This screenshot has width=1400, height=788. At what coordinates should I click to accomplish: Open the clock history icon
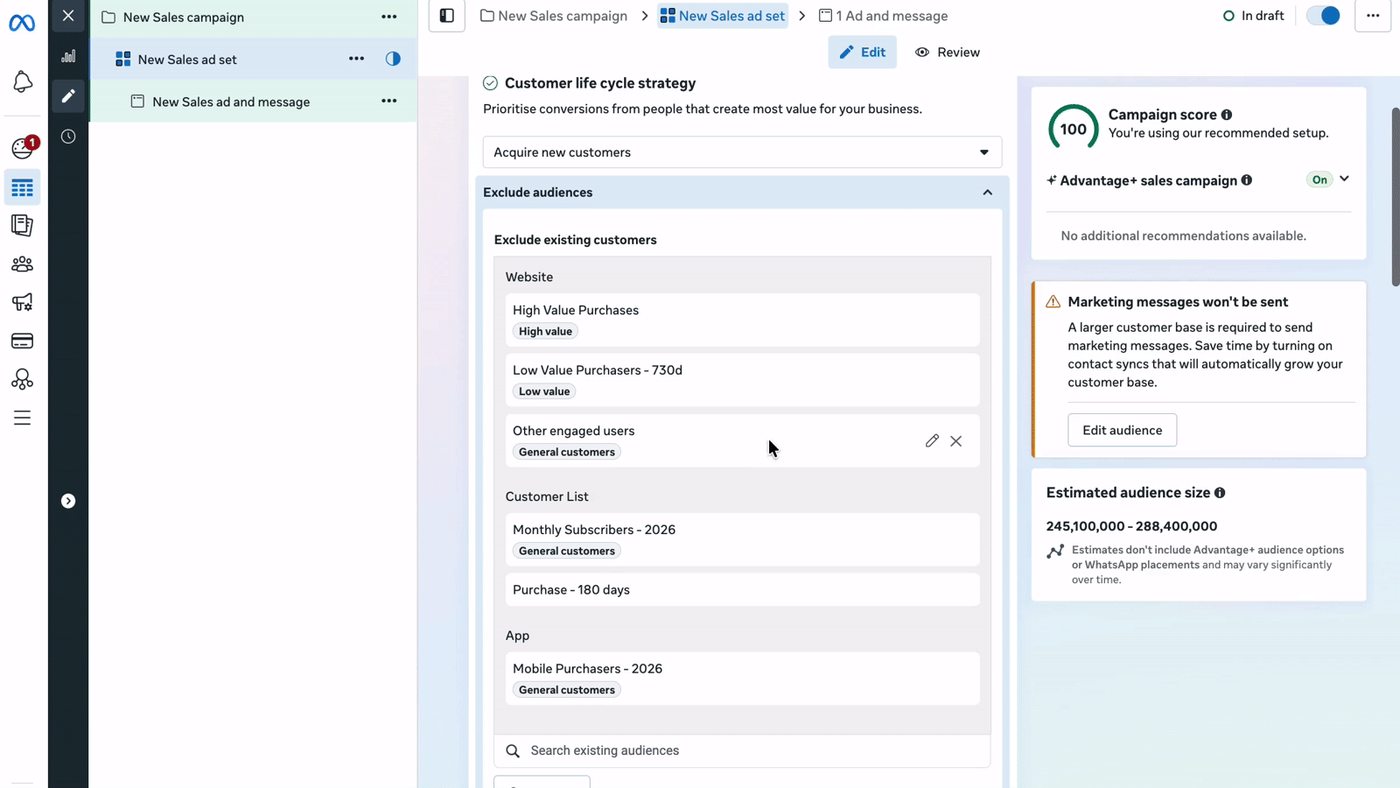[68, 137]
